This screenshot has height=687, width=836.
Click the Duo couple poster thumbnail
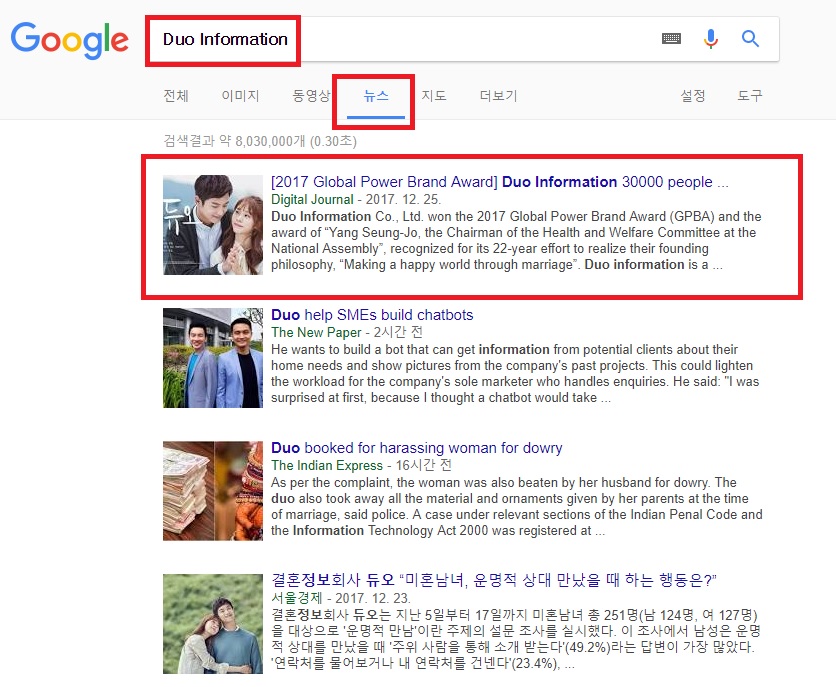pyautogui.click(x=213, y=225)
